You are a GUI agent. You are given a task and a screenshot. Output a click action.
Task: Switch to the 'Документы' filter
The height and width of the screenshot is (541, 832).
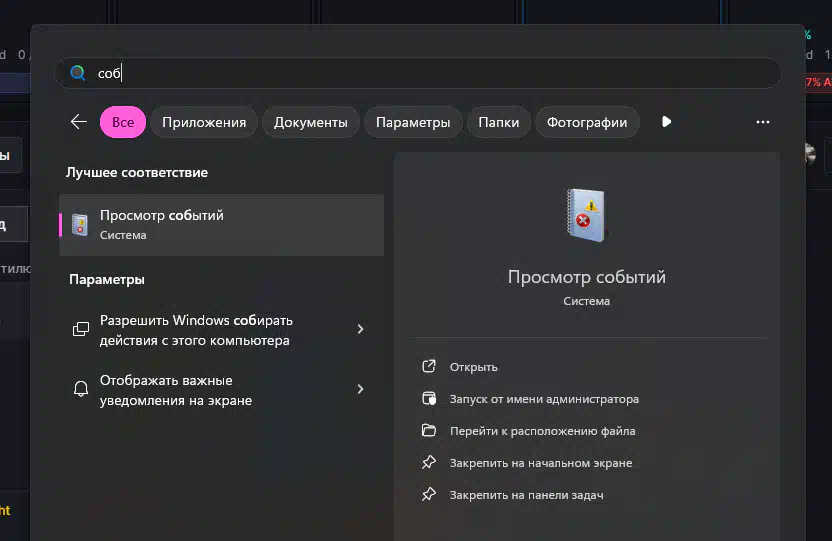click(311, 122)
